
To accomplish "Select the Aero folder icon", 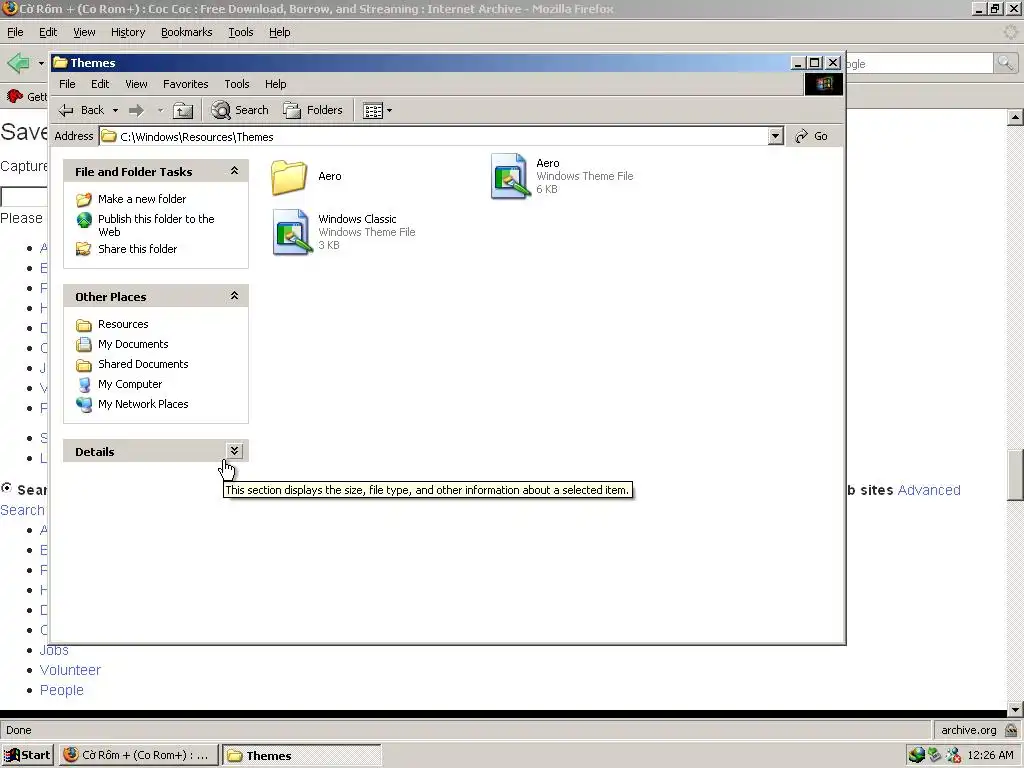I will [289, 176].
